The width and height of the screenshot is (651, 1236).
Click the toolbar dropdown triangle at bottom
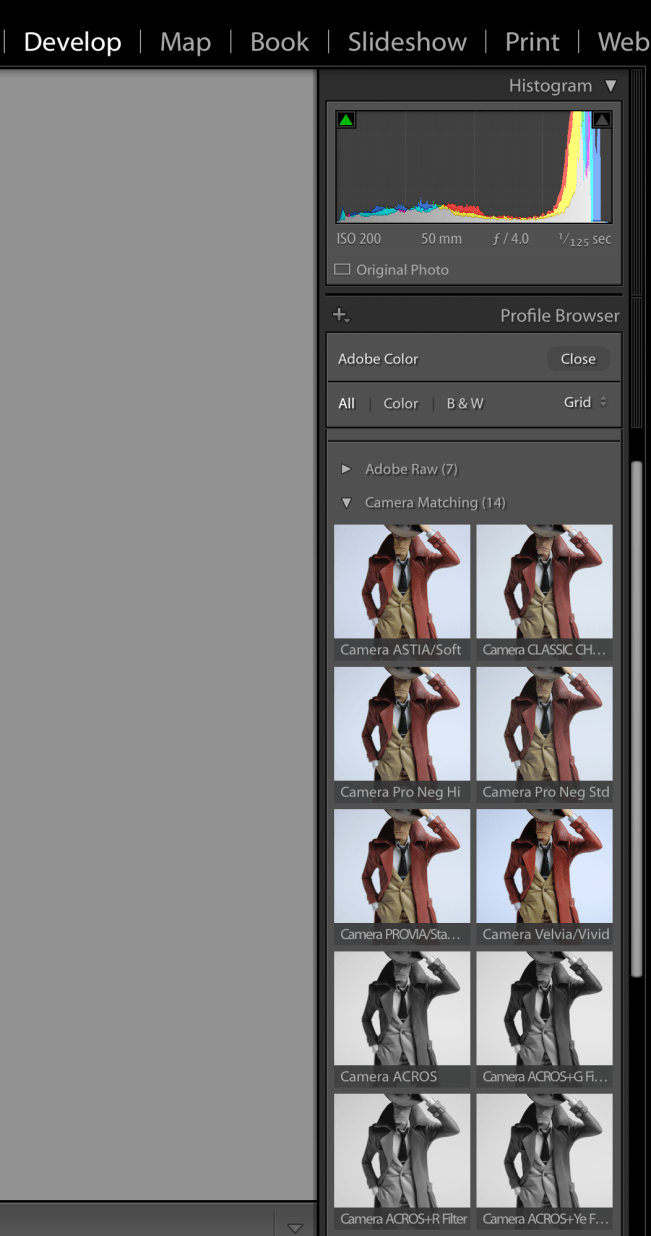pyautogui.click(x=294, y=1228)
